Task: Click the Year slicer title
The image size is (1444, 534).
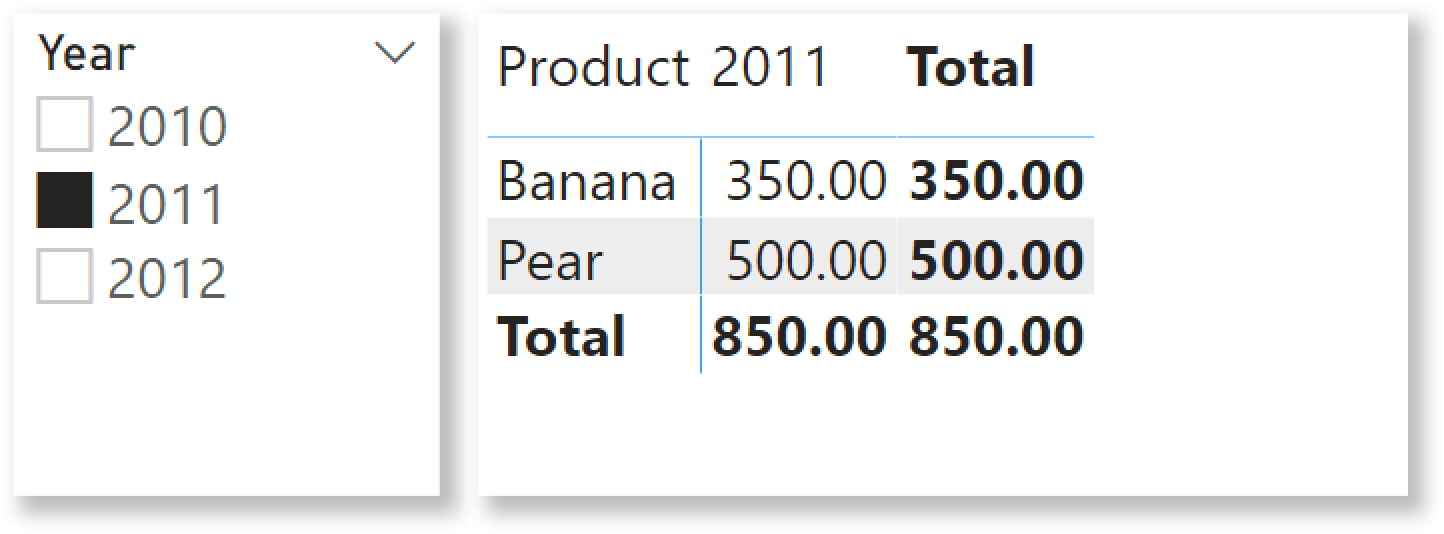Action: 86,53
